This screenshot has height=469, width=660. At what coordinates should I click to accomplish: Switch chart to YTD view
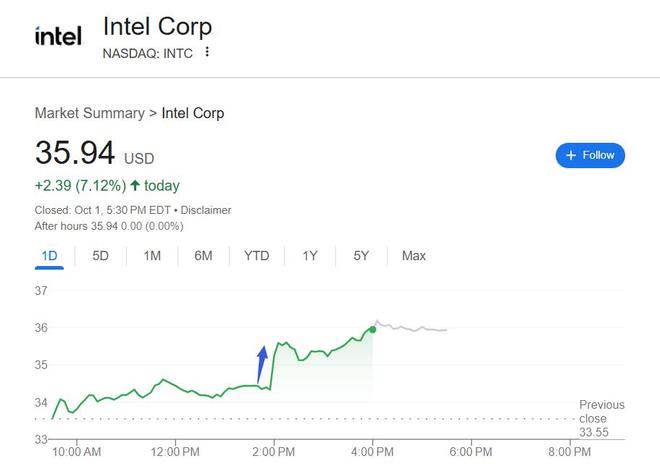256,256
